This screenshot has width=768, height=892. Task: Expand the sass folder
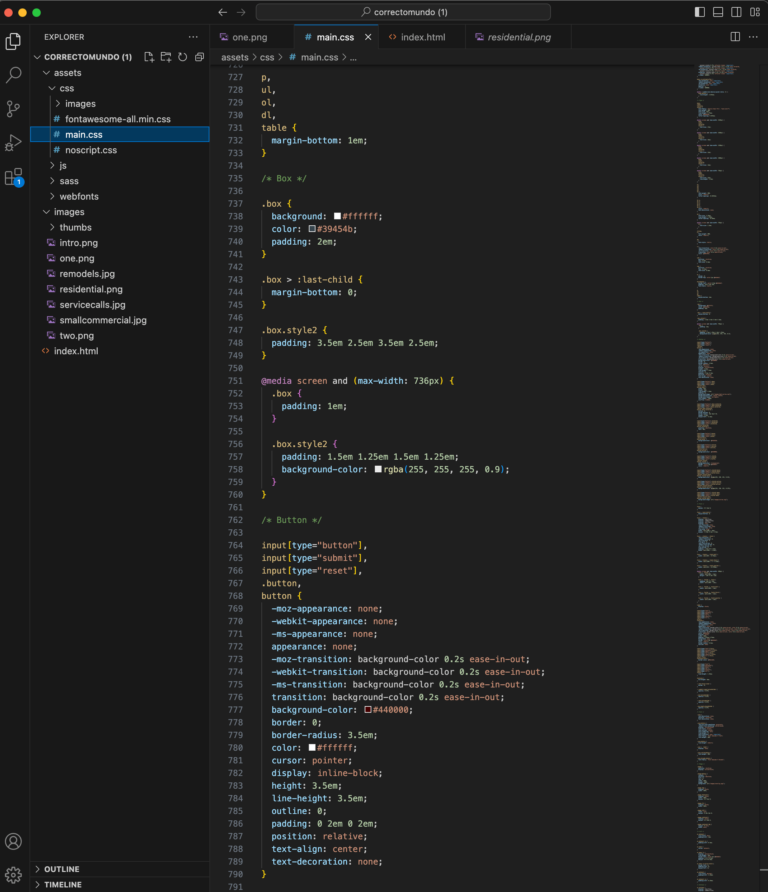pos(69,181)
